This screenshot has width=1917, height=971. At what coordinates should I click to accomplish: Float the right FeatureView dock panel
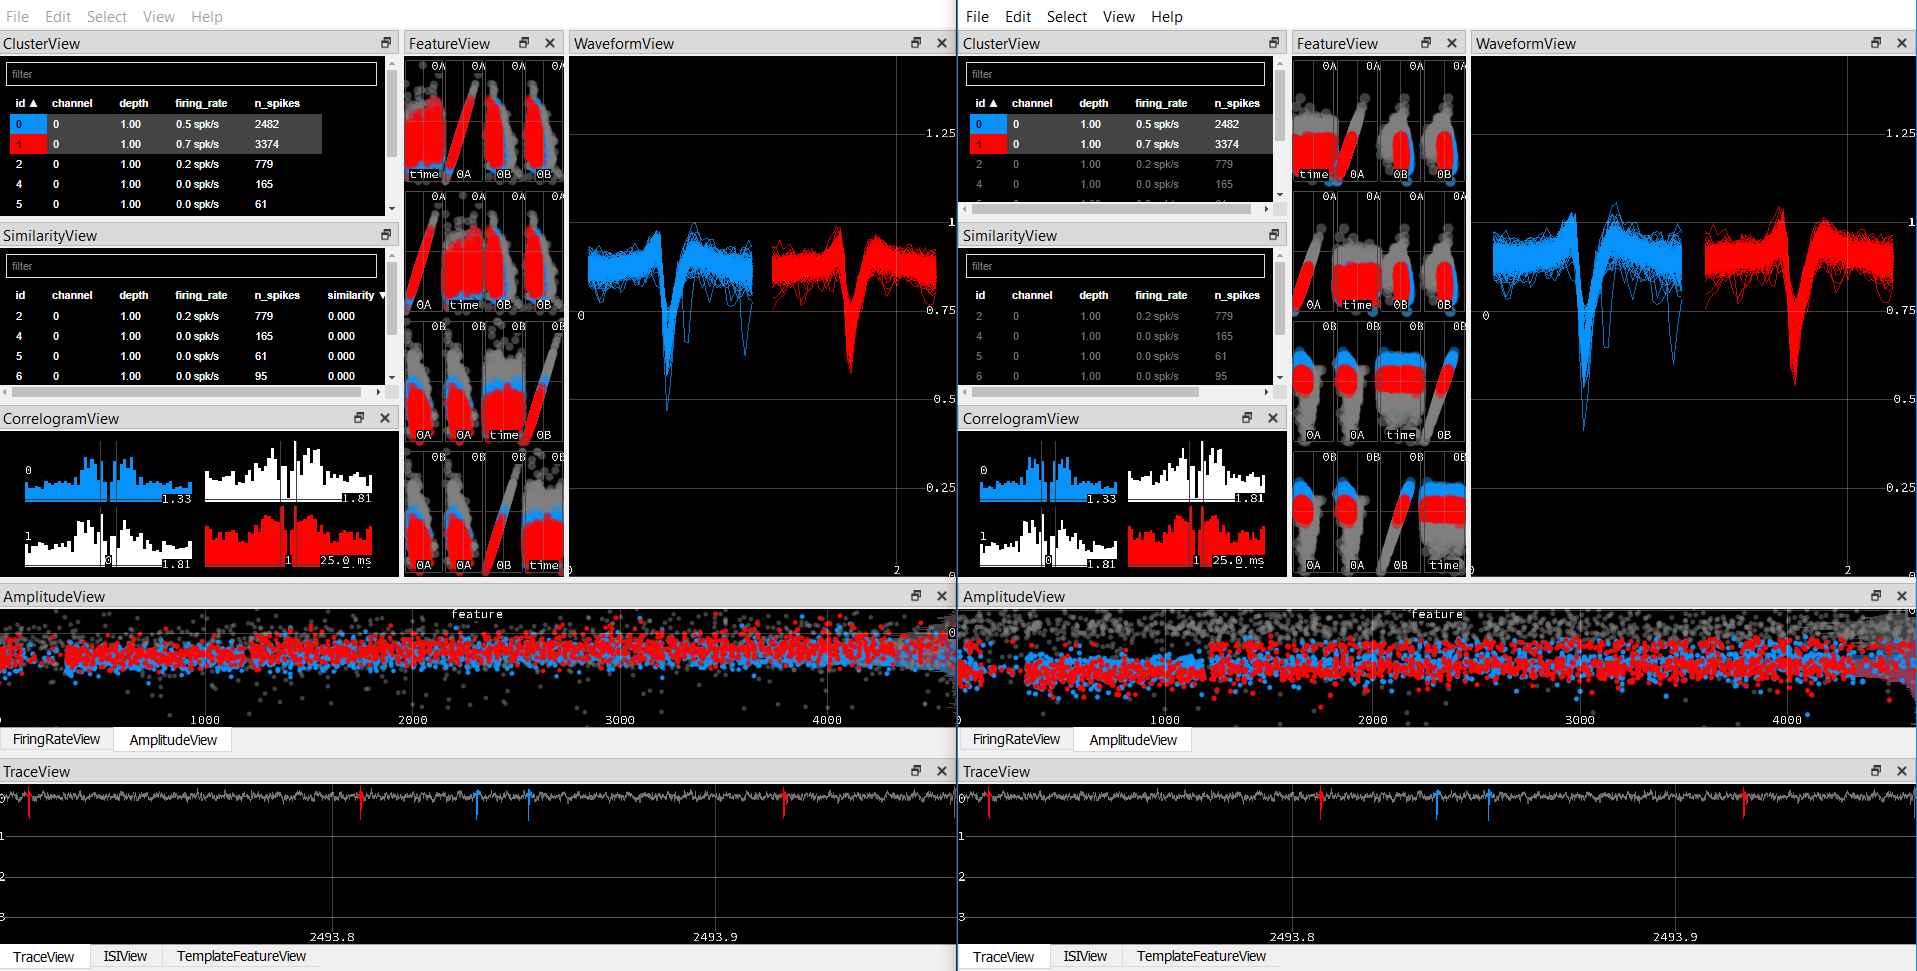[x=1426, y=42]
